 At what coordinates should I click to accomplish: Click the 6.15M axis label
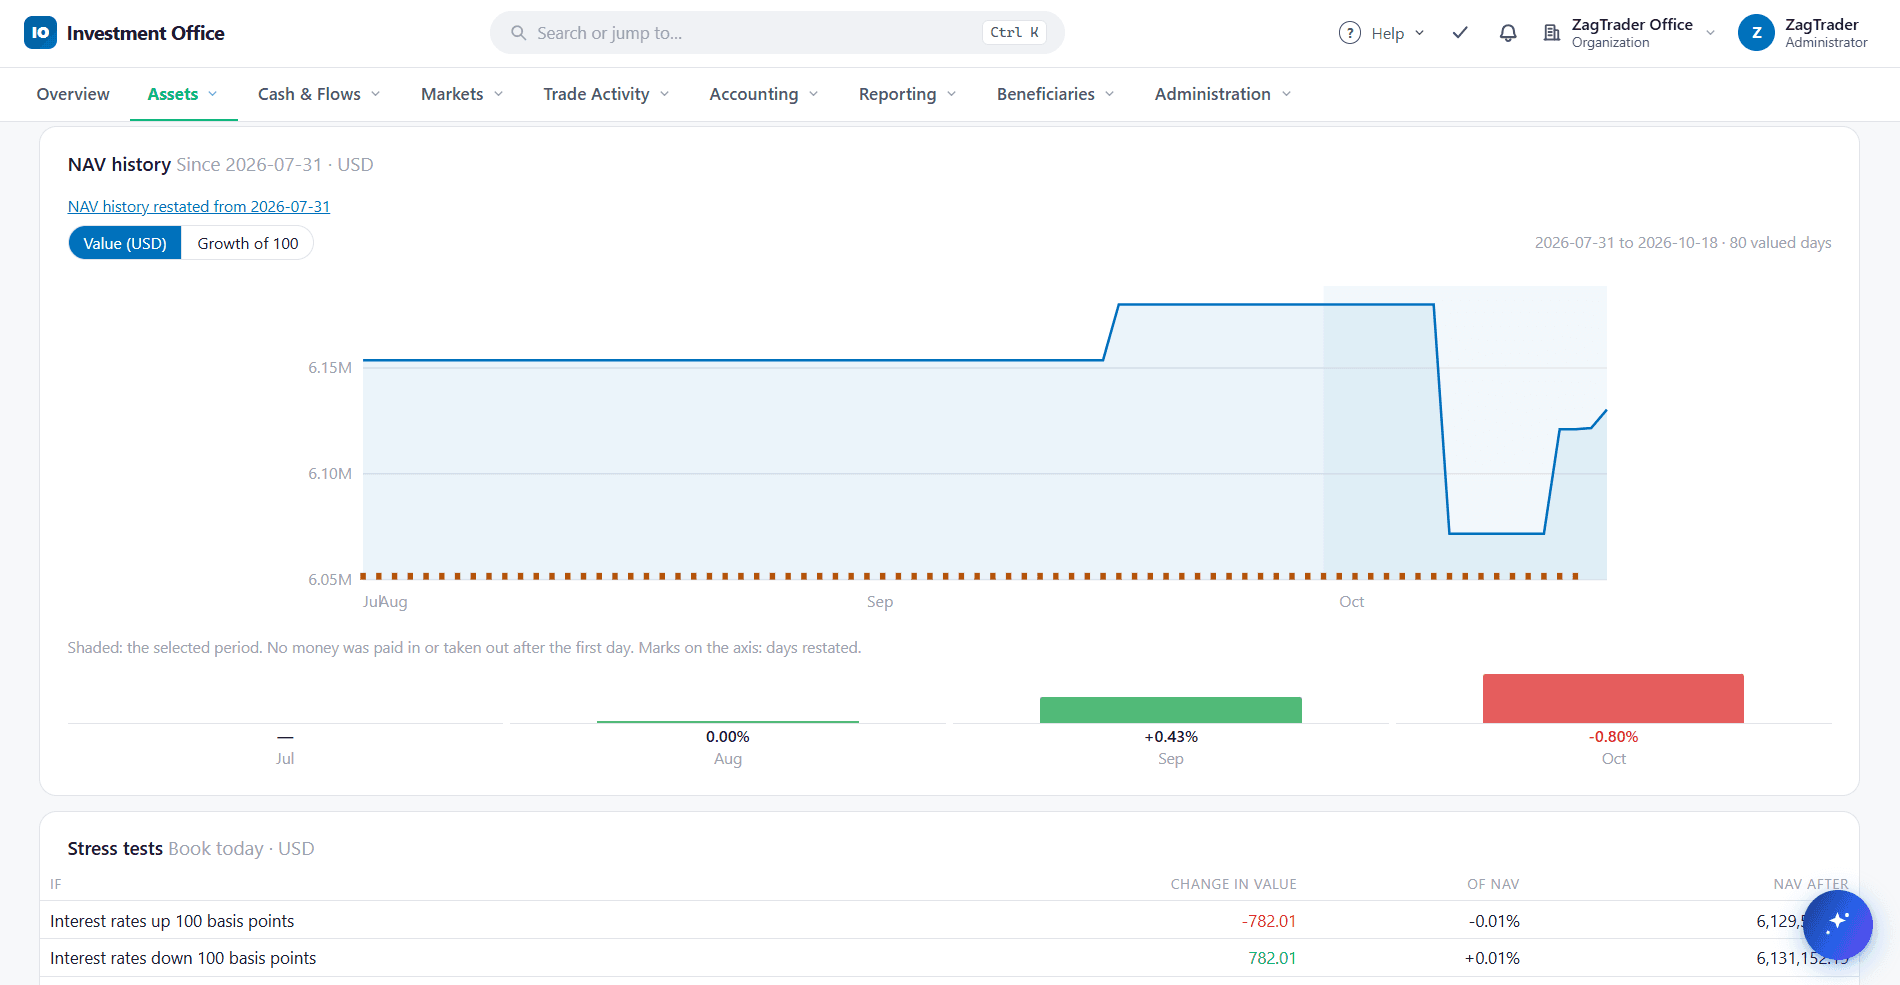pos(330,368)
